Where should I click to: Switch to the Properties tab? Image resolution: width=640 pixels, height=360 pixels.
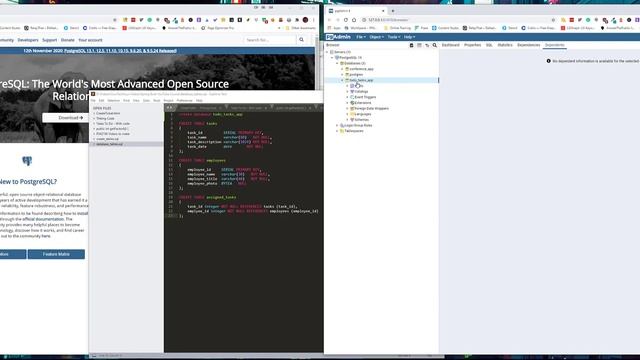point(472,45)
